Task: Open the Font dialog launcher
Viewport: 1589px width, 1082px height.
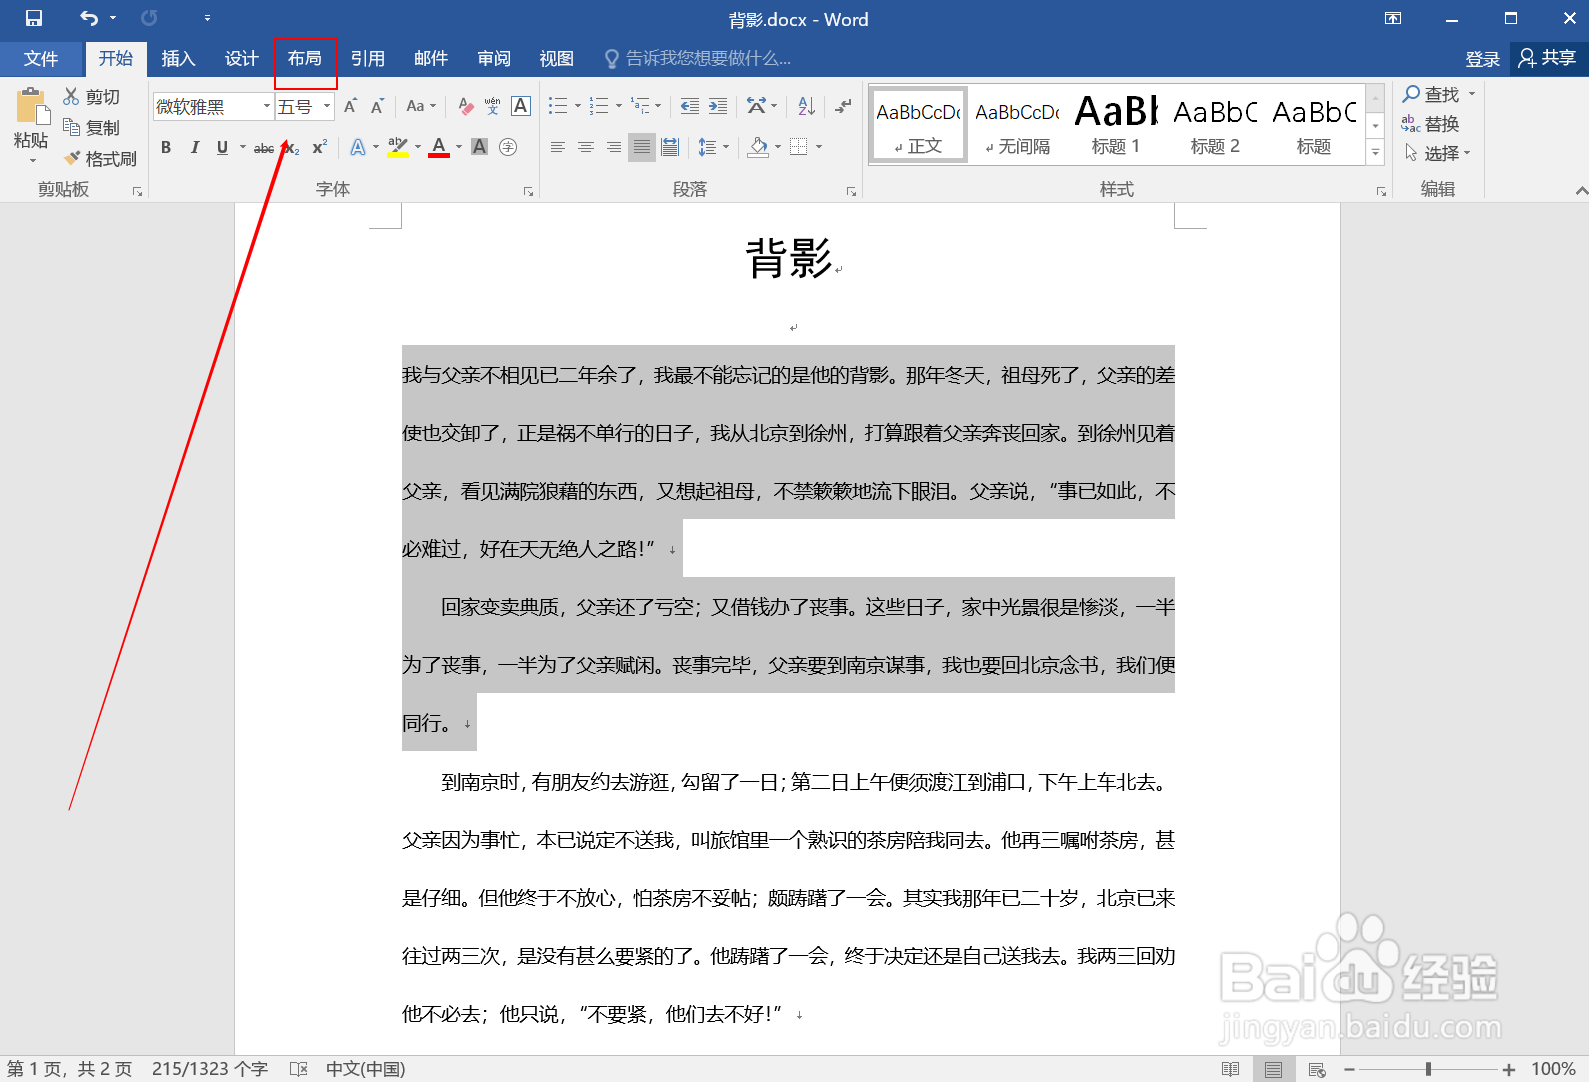Action: (x=528, y=191)
